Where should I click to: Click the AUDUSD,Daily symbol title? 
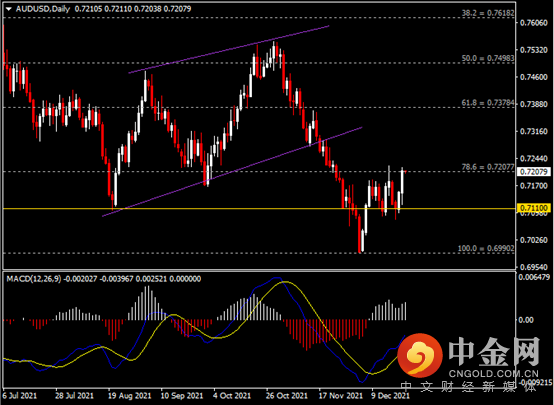[x=43, y=9]
